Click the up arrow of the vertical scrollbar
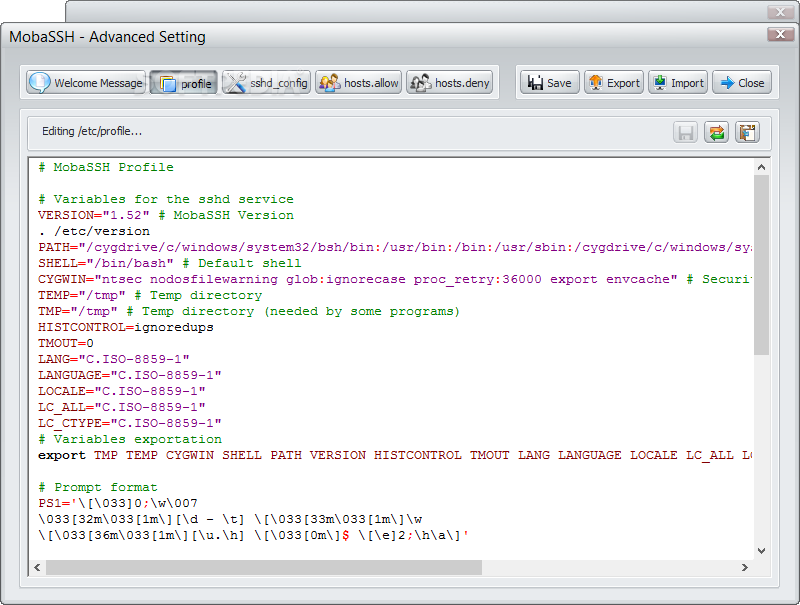 (761, 167)
